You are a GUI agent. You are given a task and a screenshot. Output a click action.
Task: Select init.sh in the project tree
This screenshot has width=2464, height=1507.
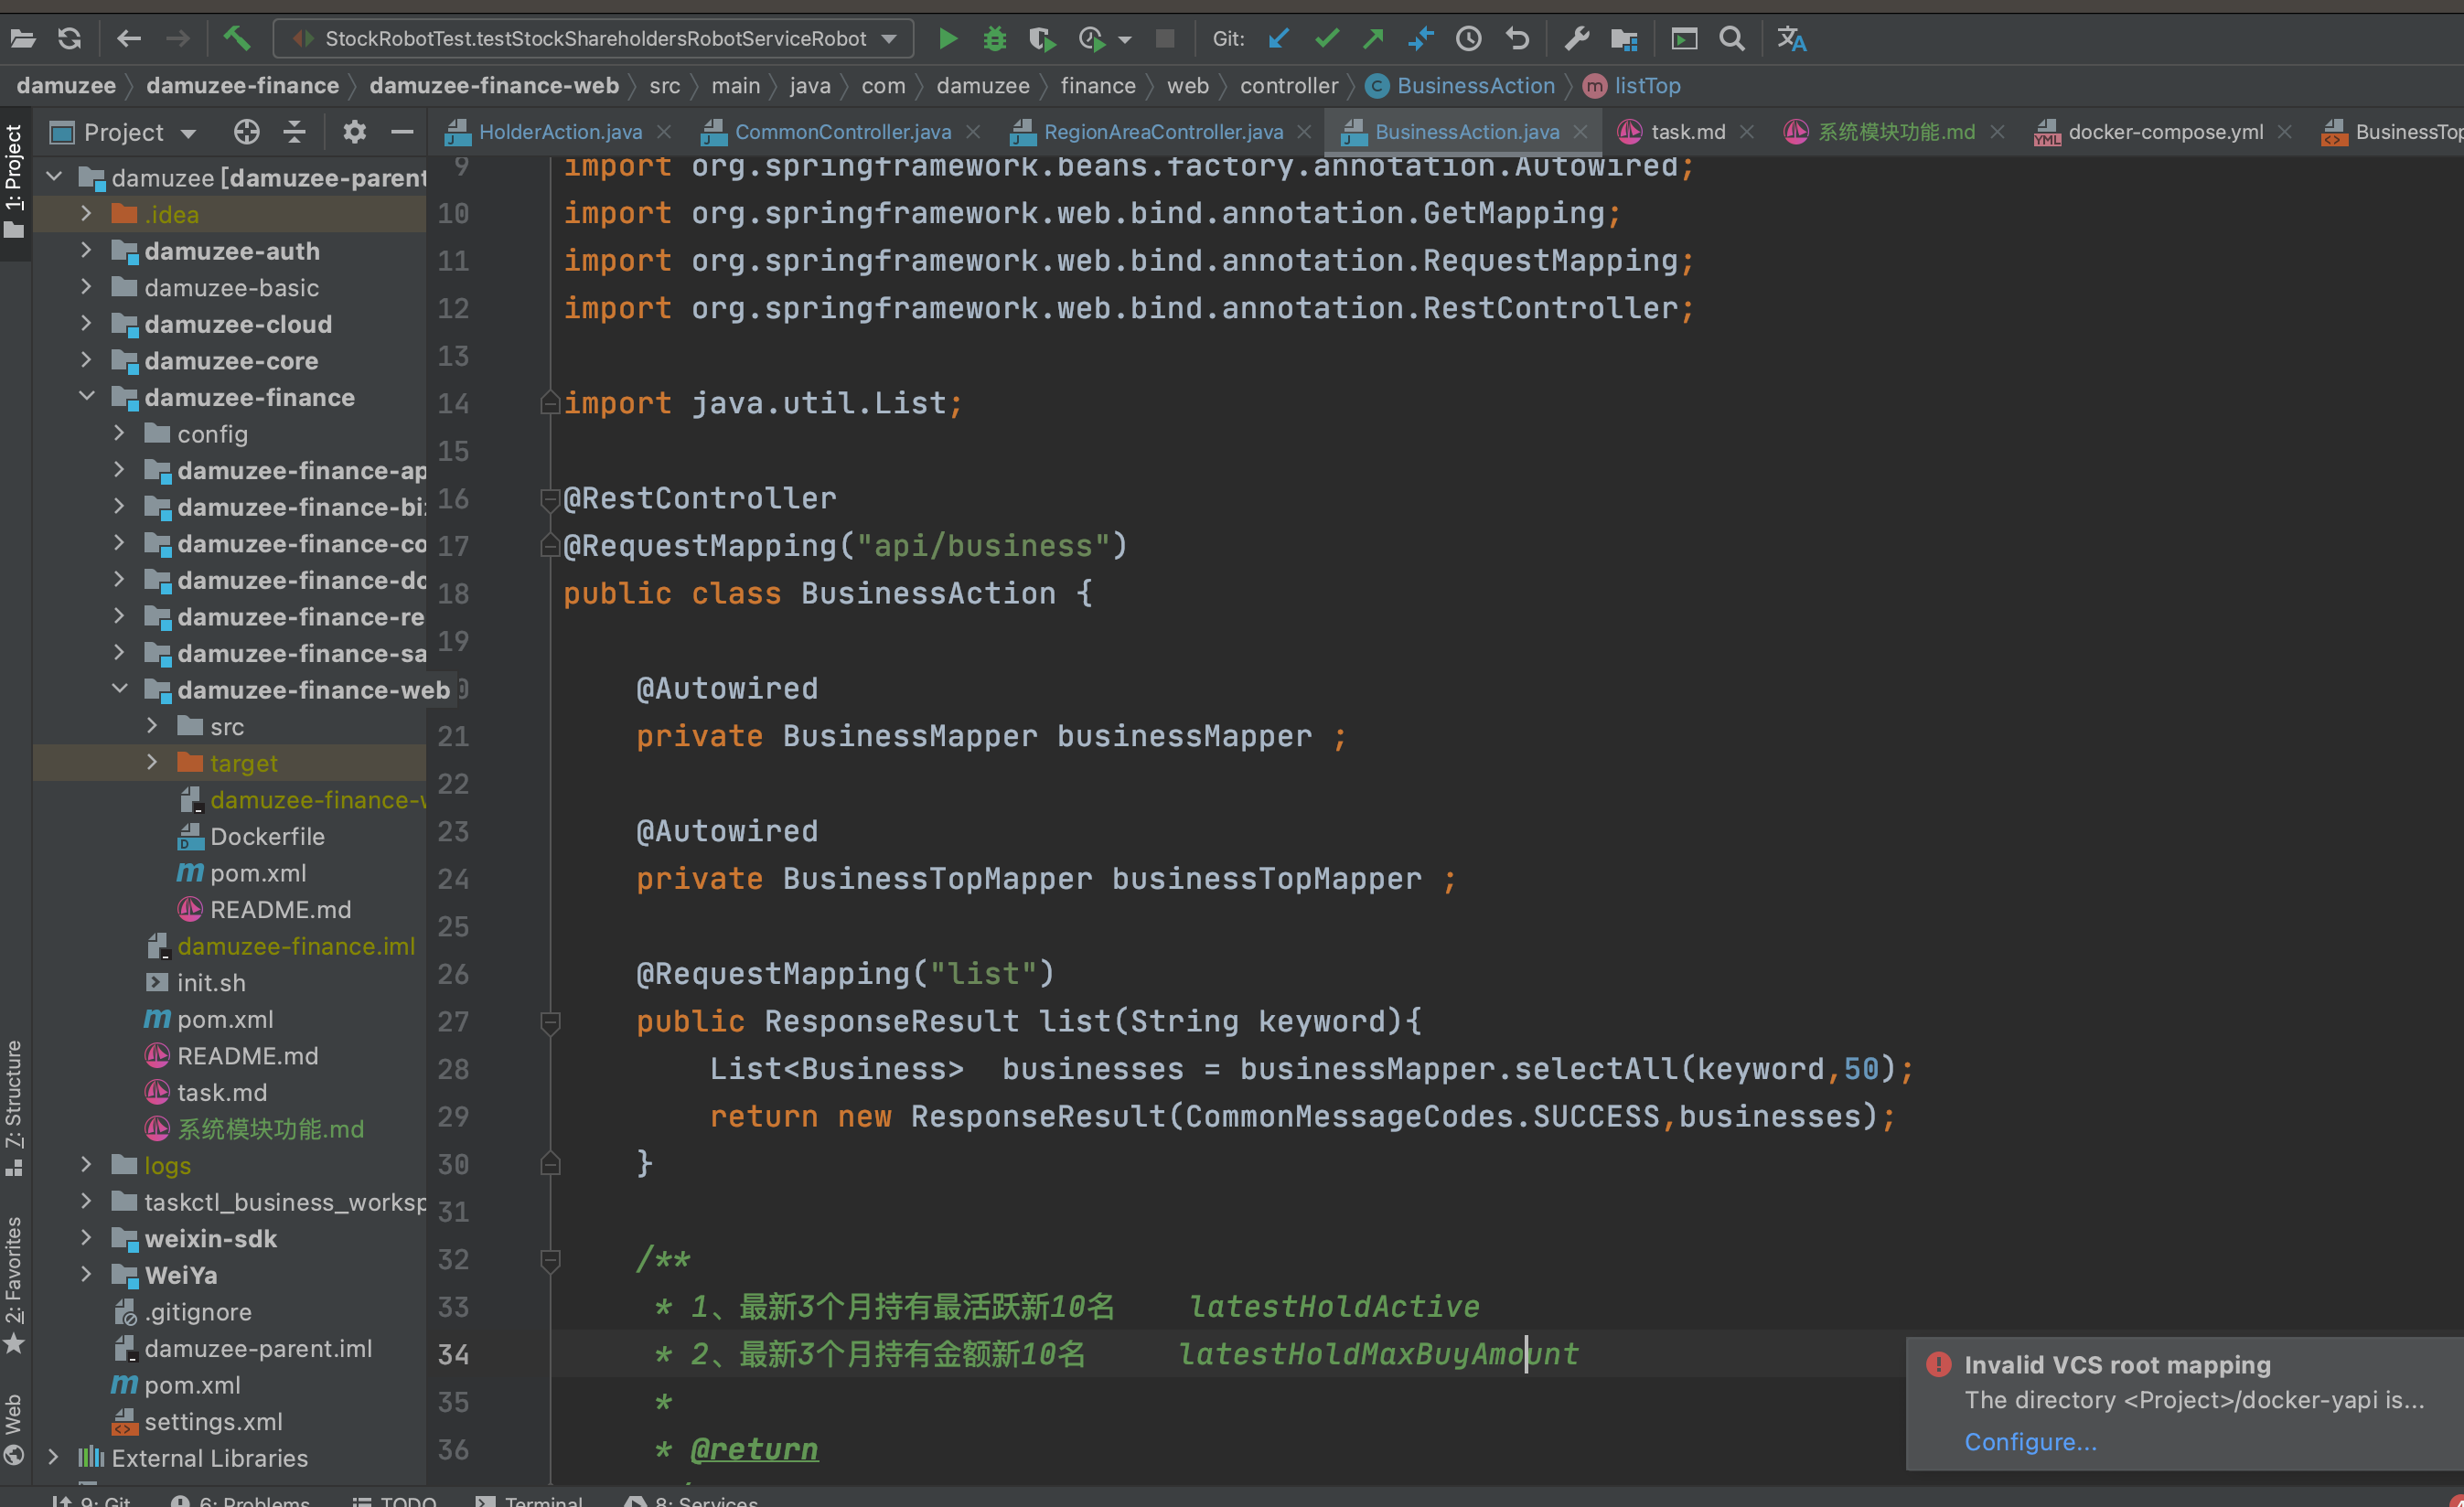pyautogui.click(x=211, y=982)
